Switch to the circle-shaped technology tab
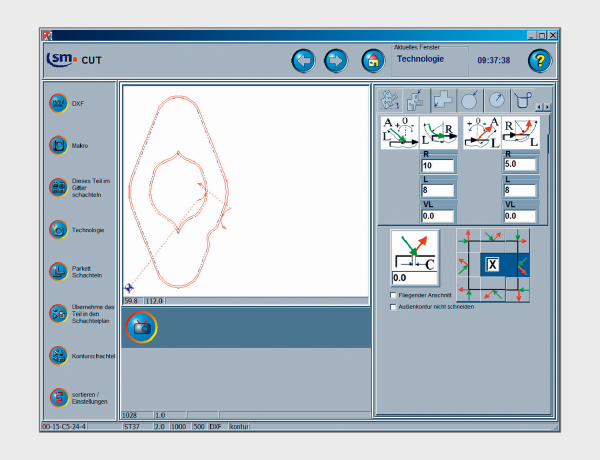 [469, 100]
